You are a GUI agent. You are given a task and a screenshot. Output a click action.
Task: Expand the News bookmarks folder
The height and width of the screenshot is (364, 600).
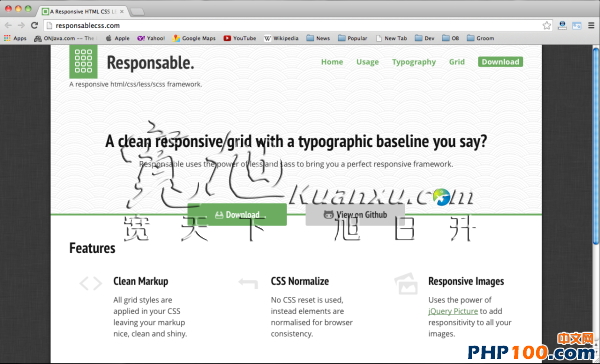coord(318,38)
